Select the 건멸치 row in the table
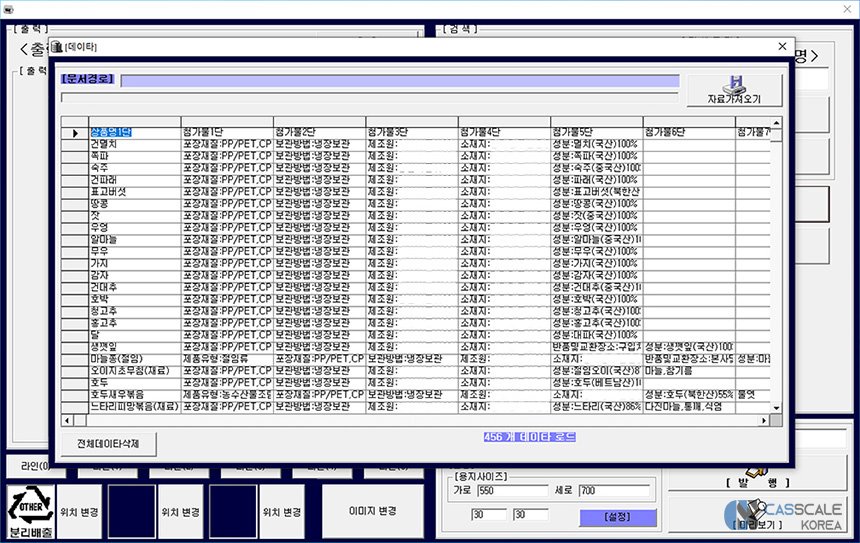The image size is (860, 543). 134,144
